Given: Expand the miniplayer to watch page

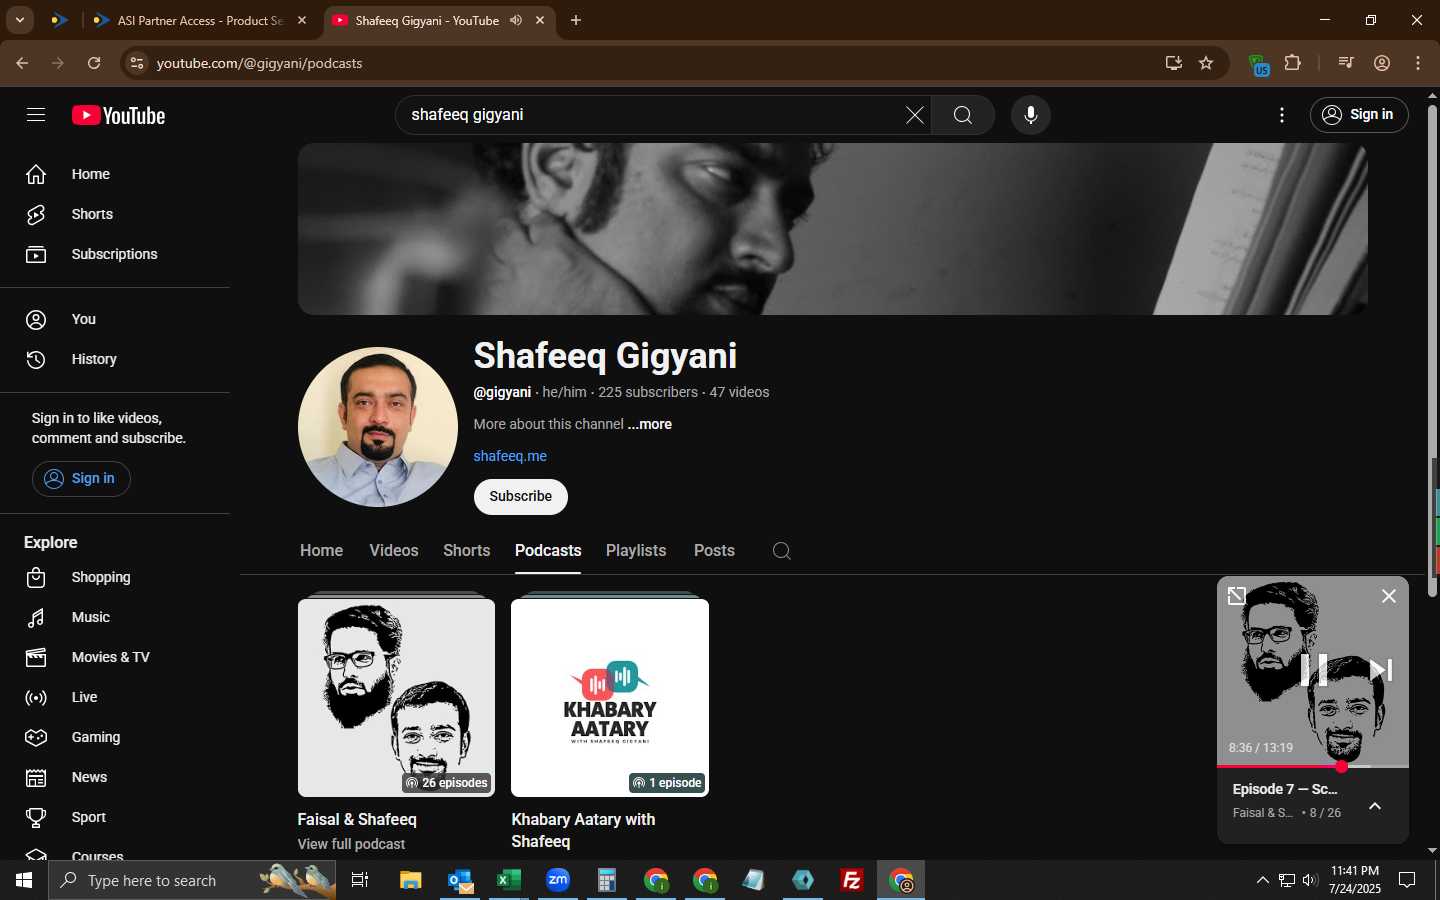Looking at the screenshot, I should [x=1237, y=596].
